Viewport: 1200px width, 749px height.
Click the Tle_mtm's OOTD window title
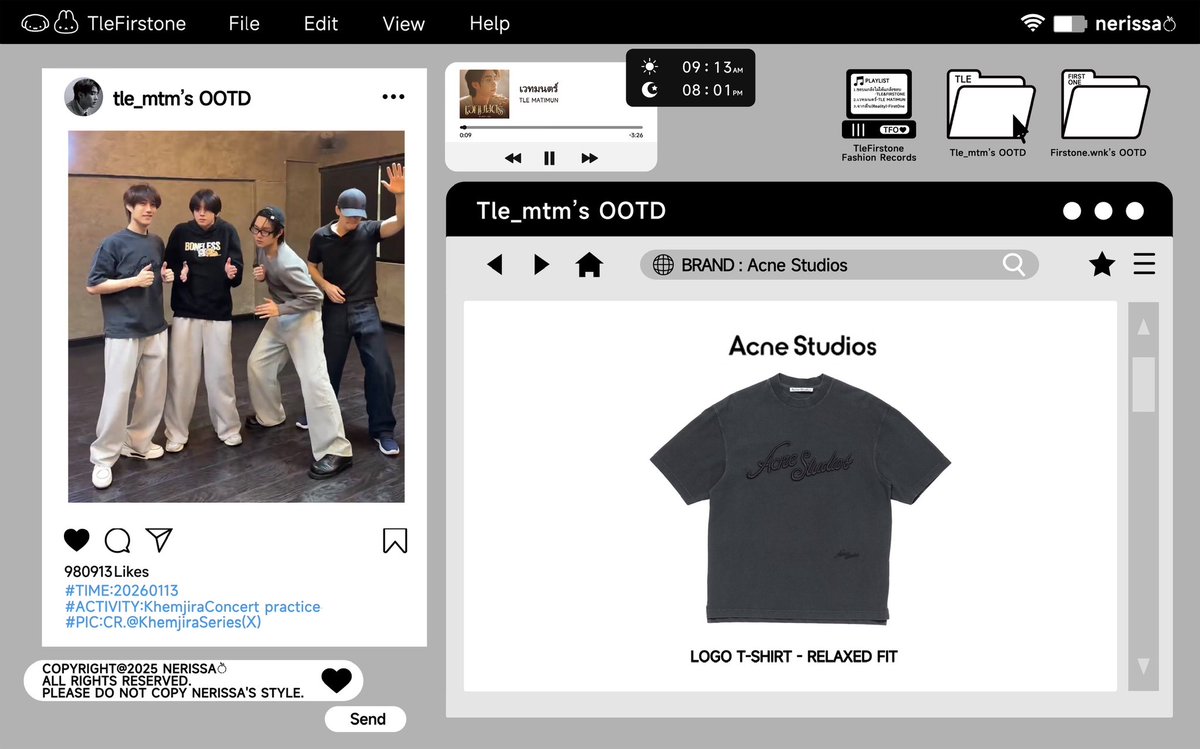[x=571, y=211]
